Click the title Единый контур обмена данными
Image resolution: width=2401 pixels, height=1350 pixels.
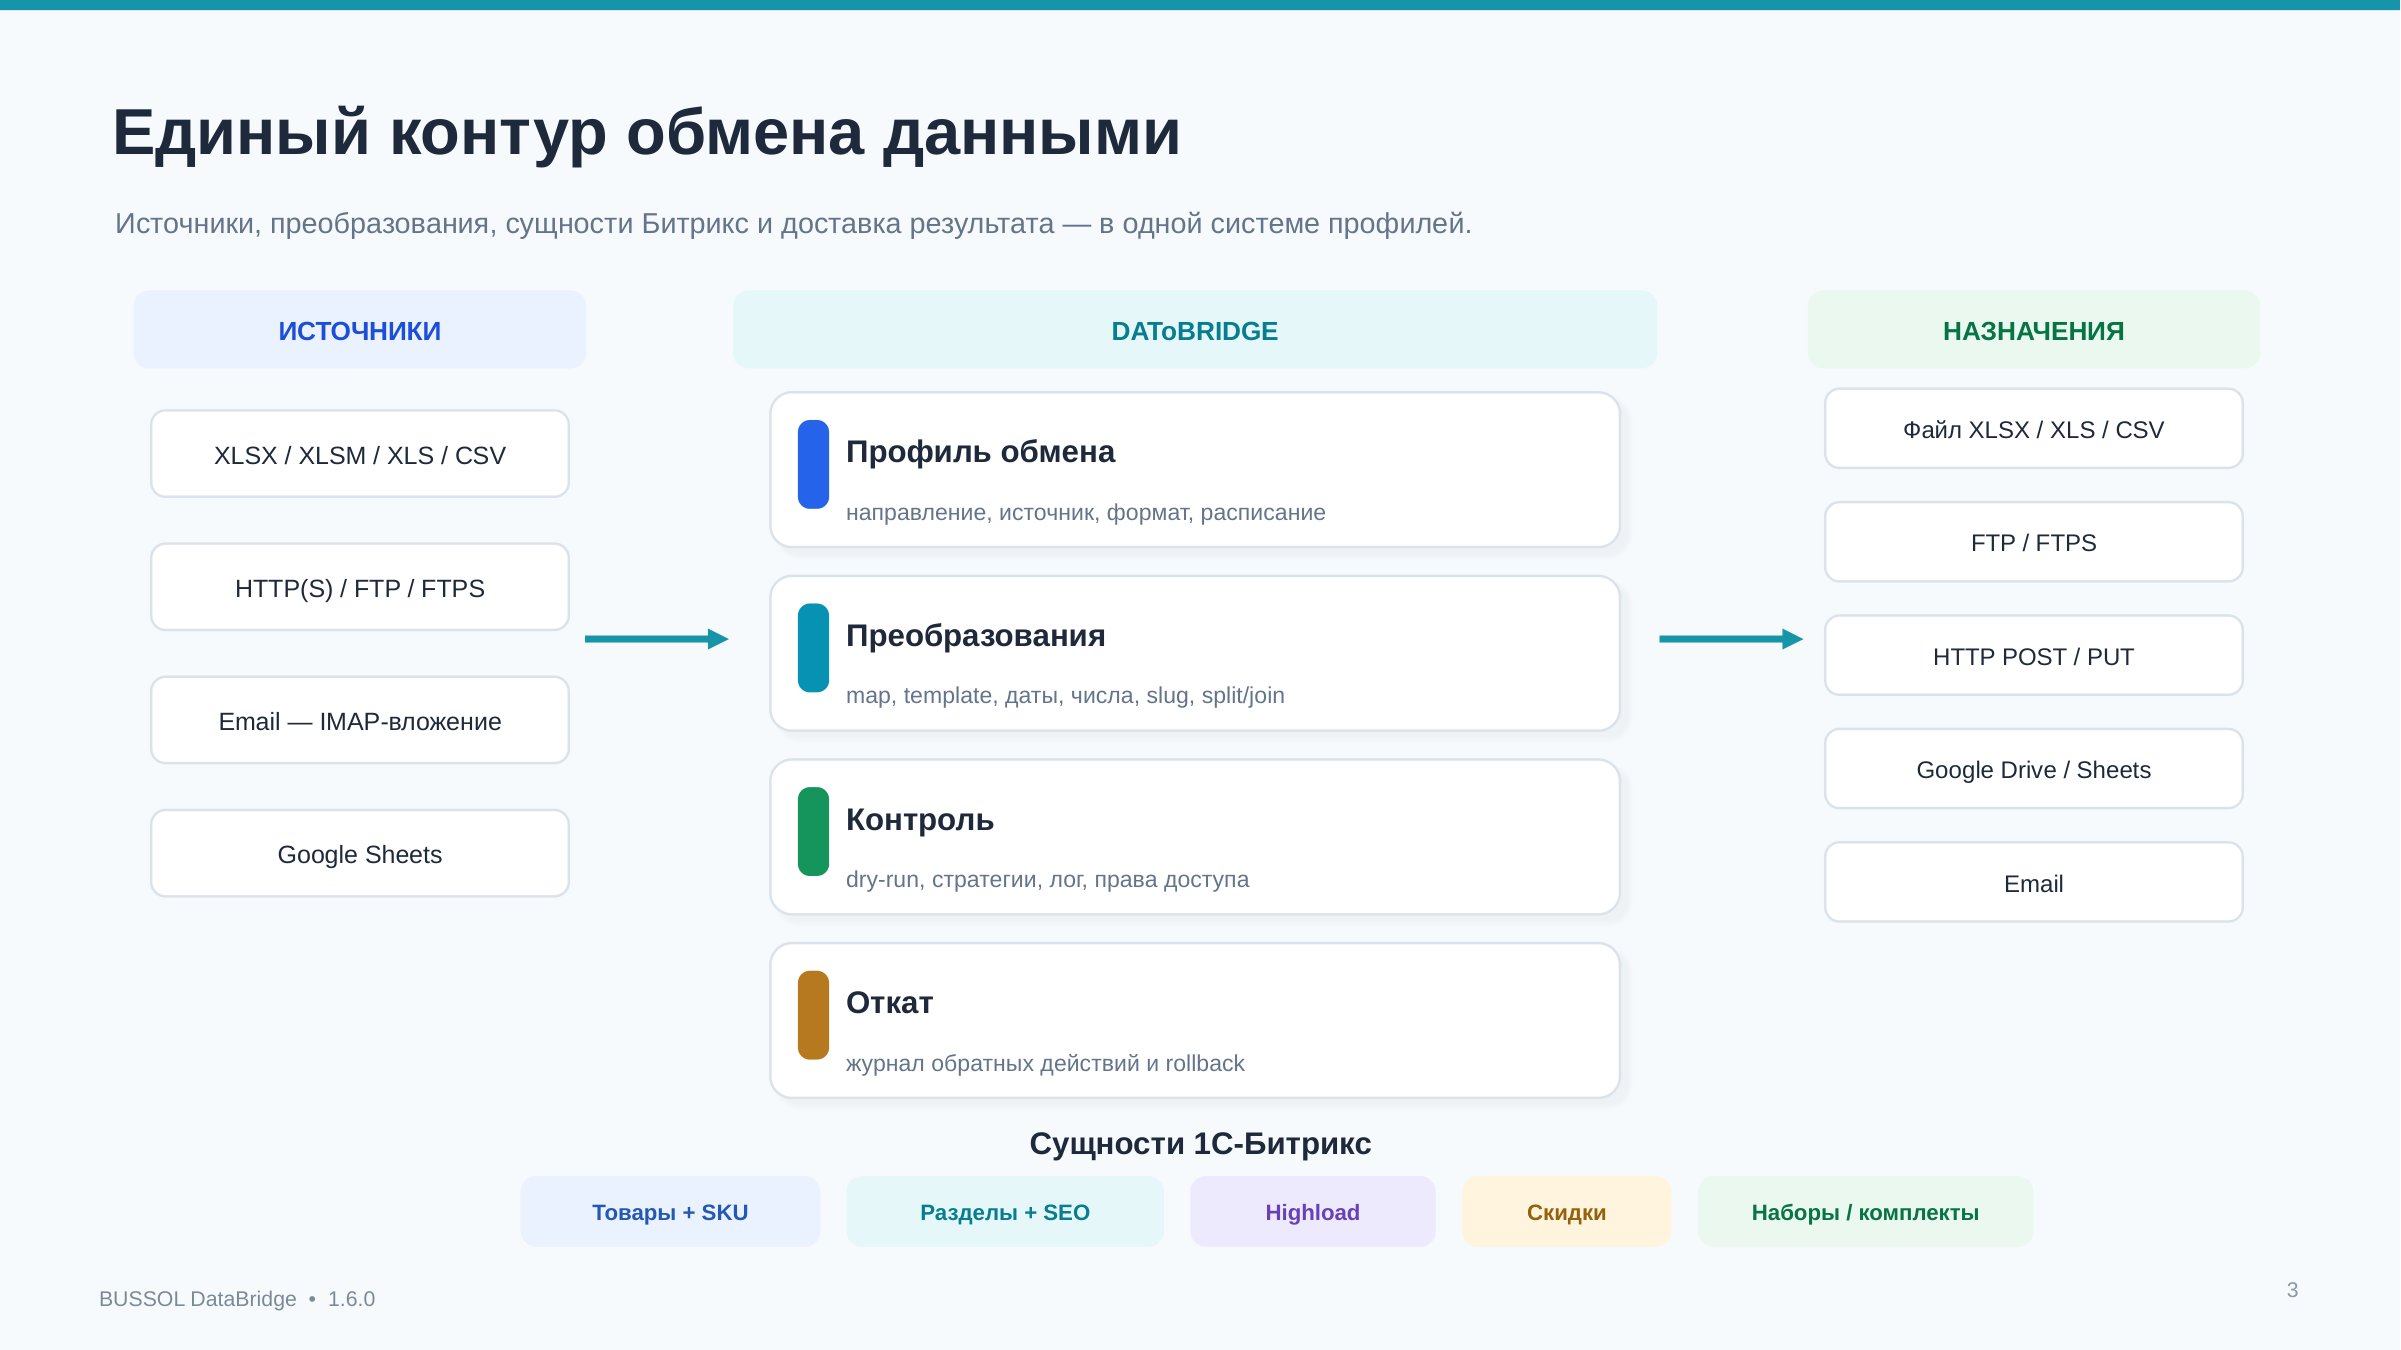[x=647, y=133]
